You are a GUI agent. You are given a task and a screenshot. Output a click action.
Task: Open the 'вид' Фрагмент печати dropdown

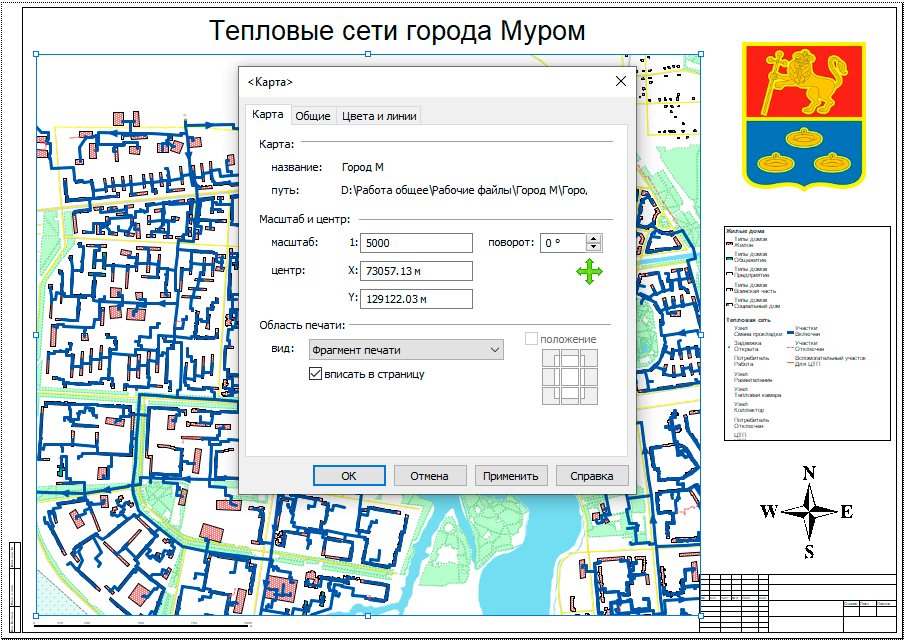(x=405, y=350)
